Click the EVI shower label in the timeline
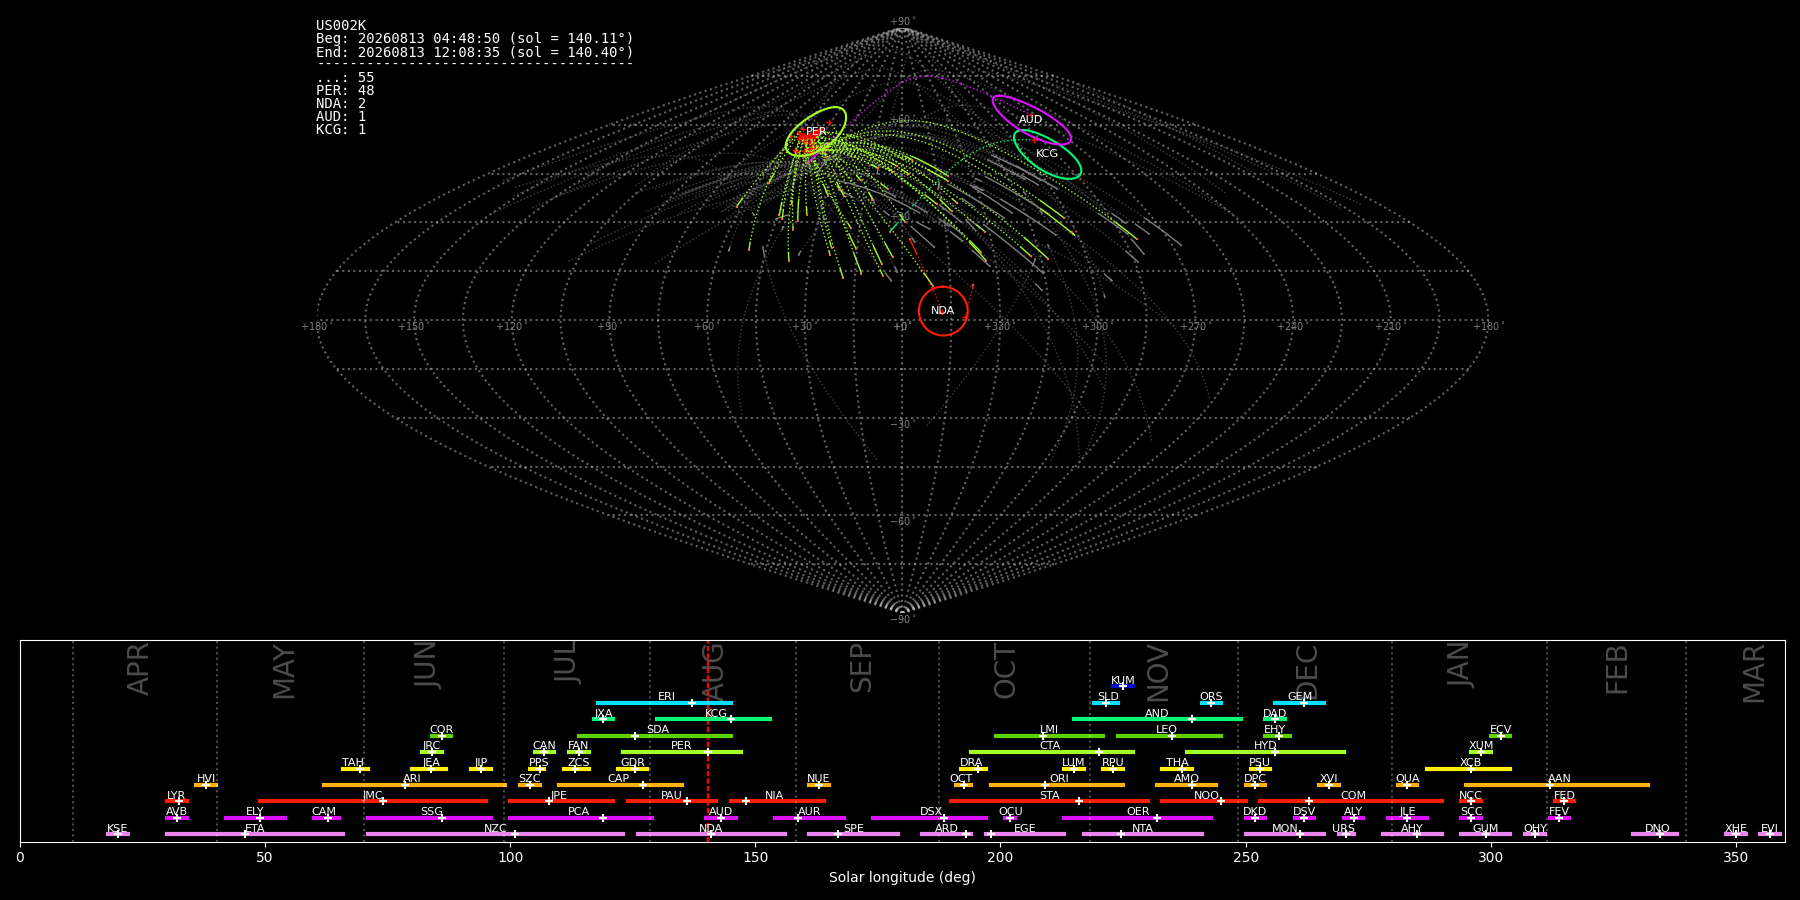Image resolution: width=1800 pixels, height=900 pixels. pyautogui.click(x=1769, y=828)
